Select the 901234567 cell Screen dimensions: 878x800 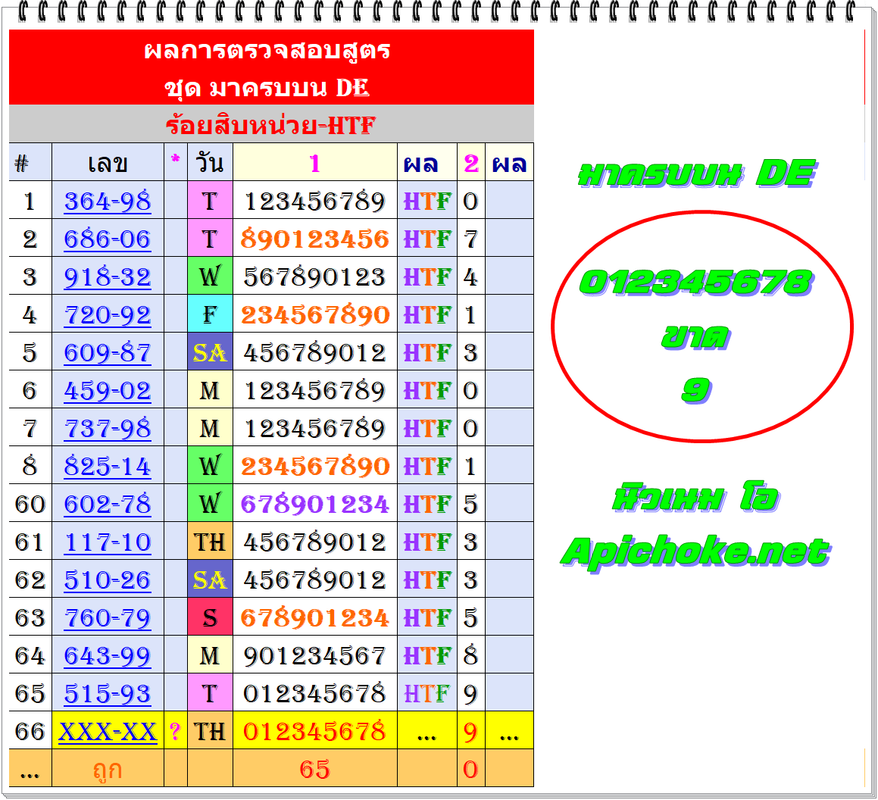click(315, 656)
